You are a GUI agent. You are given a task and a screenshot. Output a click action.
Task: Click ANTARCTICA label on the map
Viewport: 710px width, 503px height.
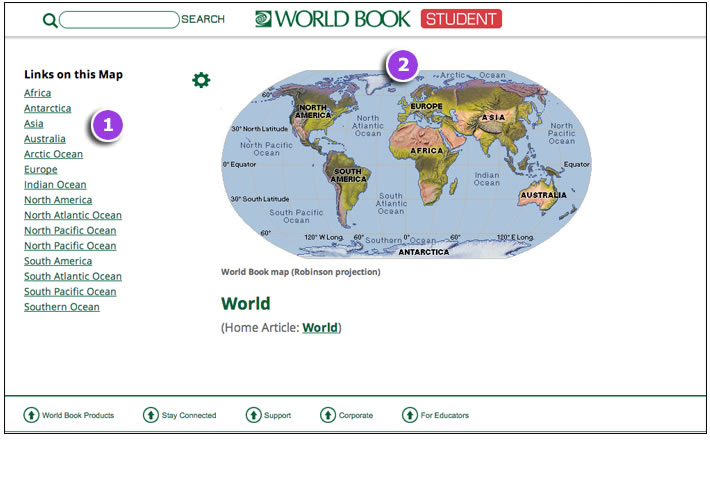(x=424, y=252)
